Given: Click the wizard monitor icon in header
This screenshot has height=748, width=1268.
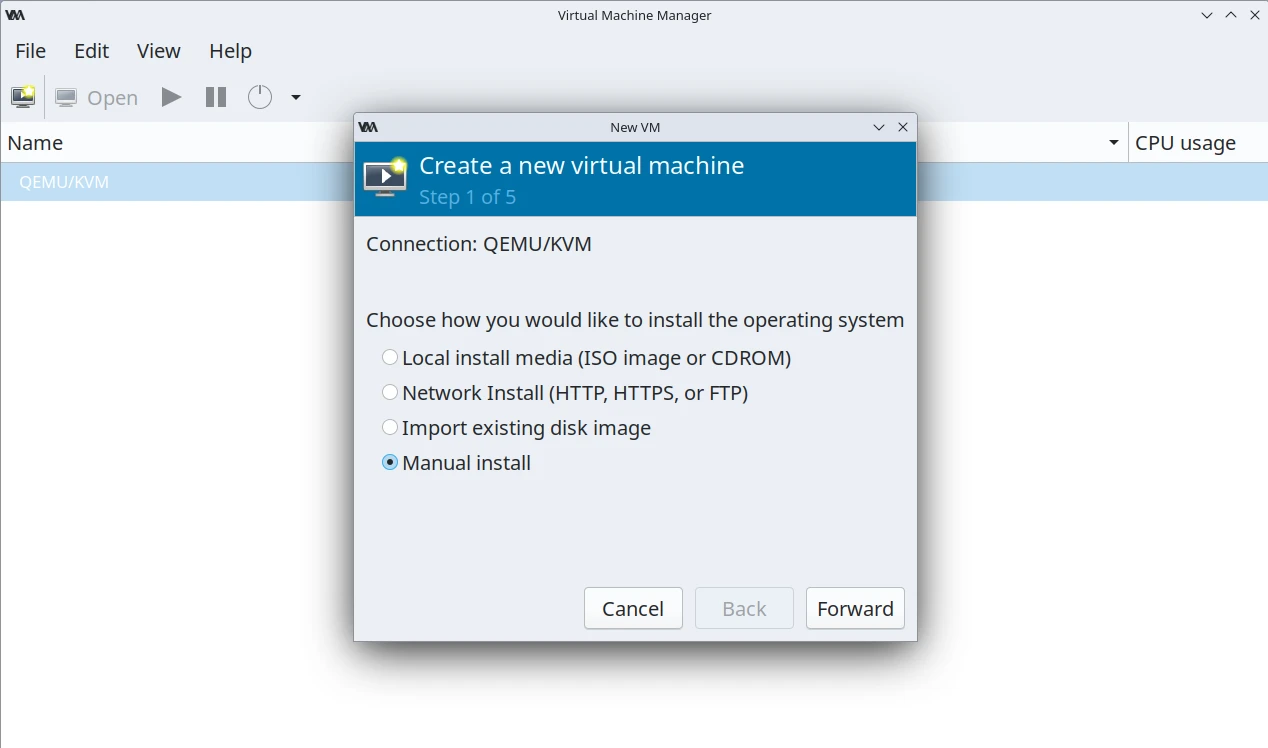Looking at the screenshot, I should (x=385, y=177).
